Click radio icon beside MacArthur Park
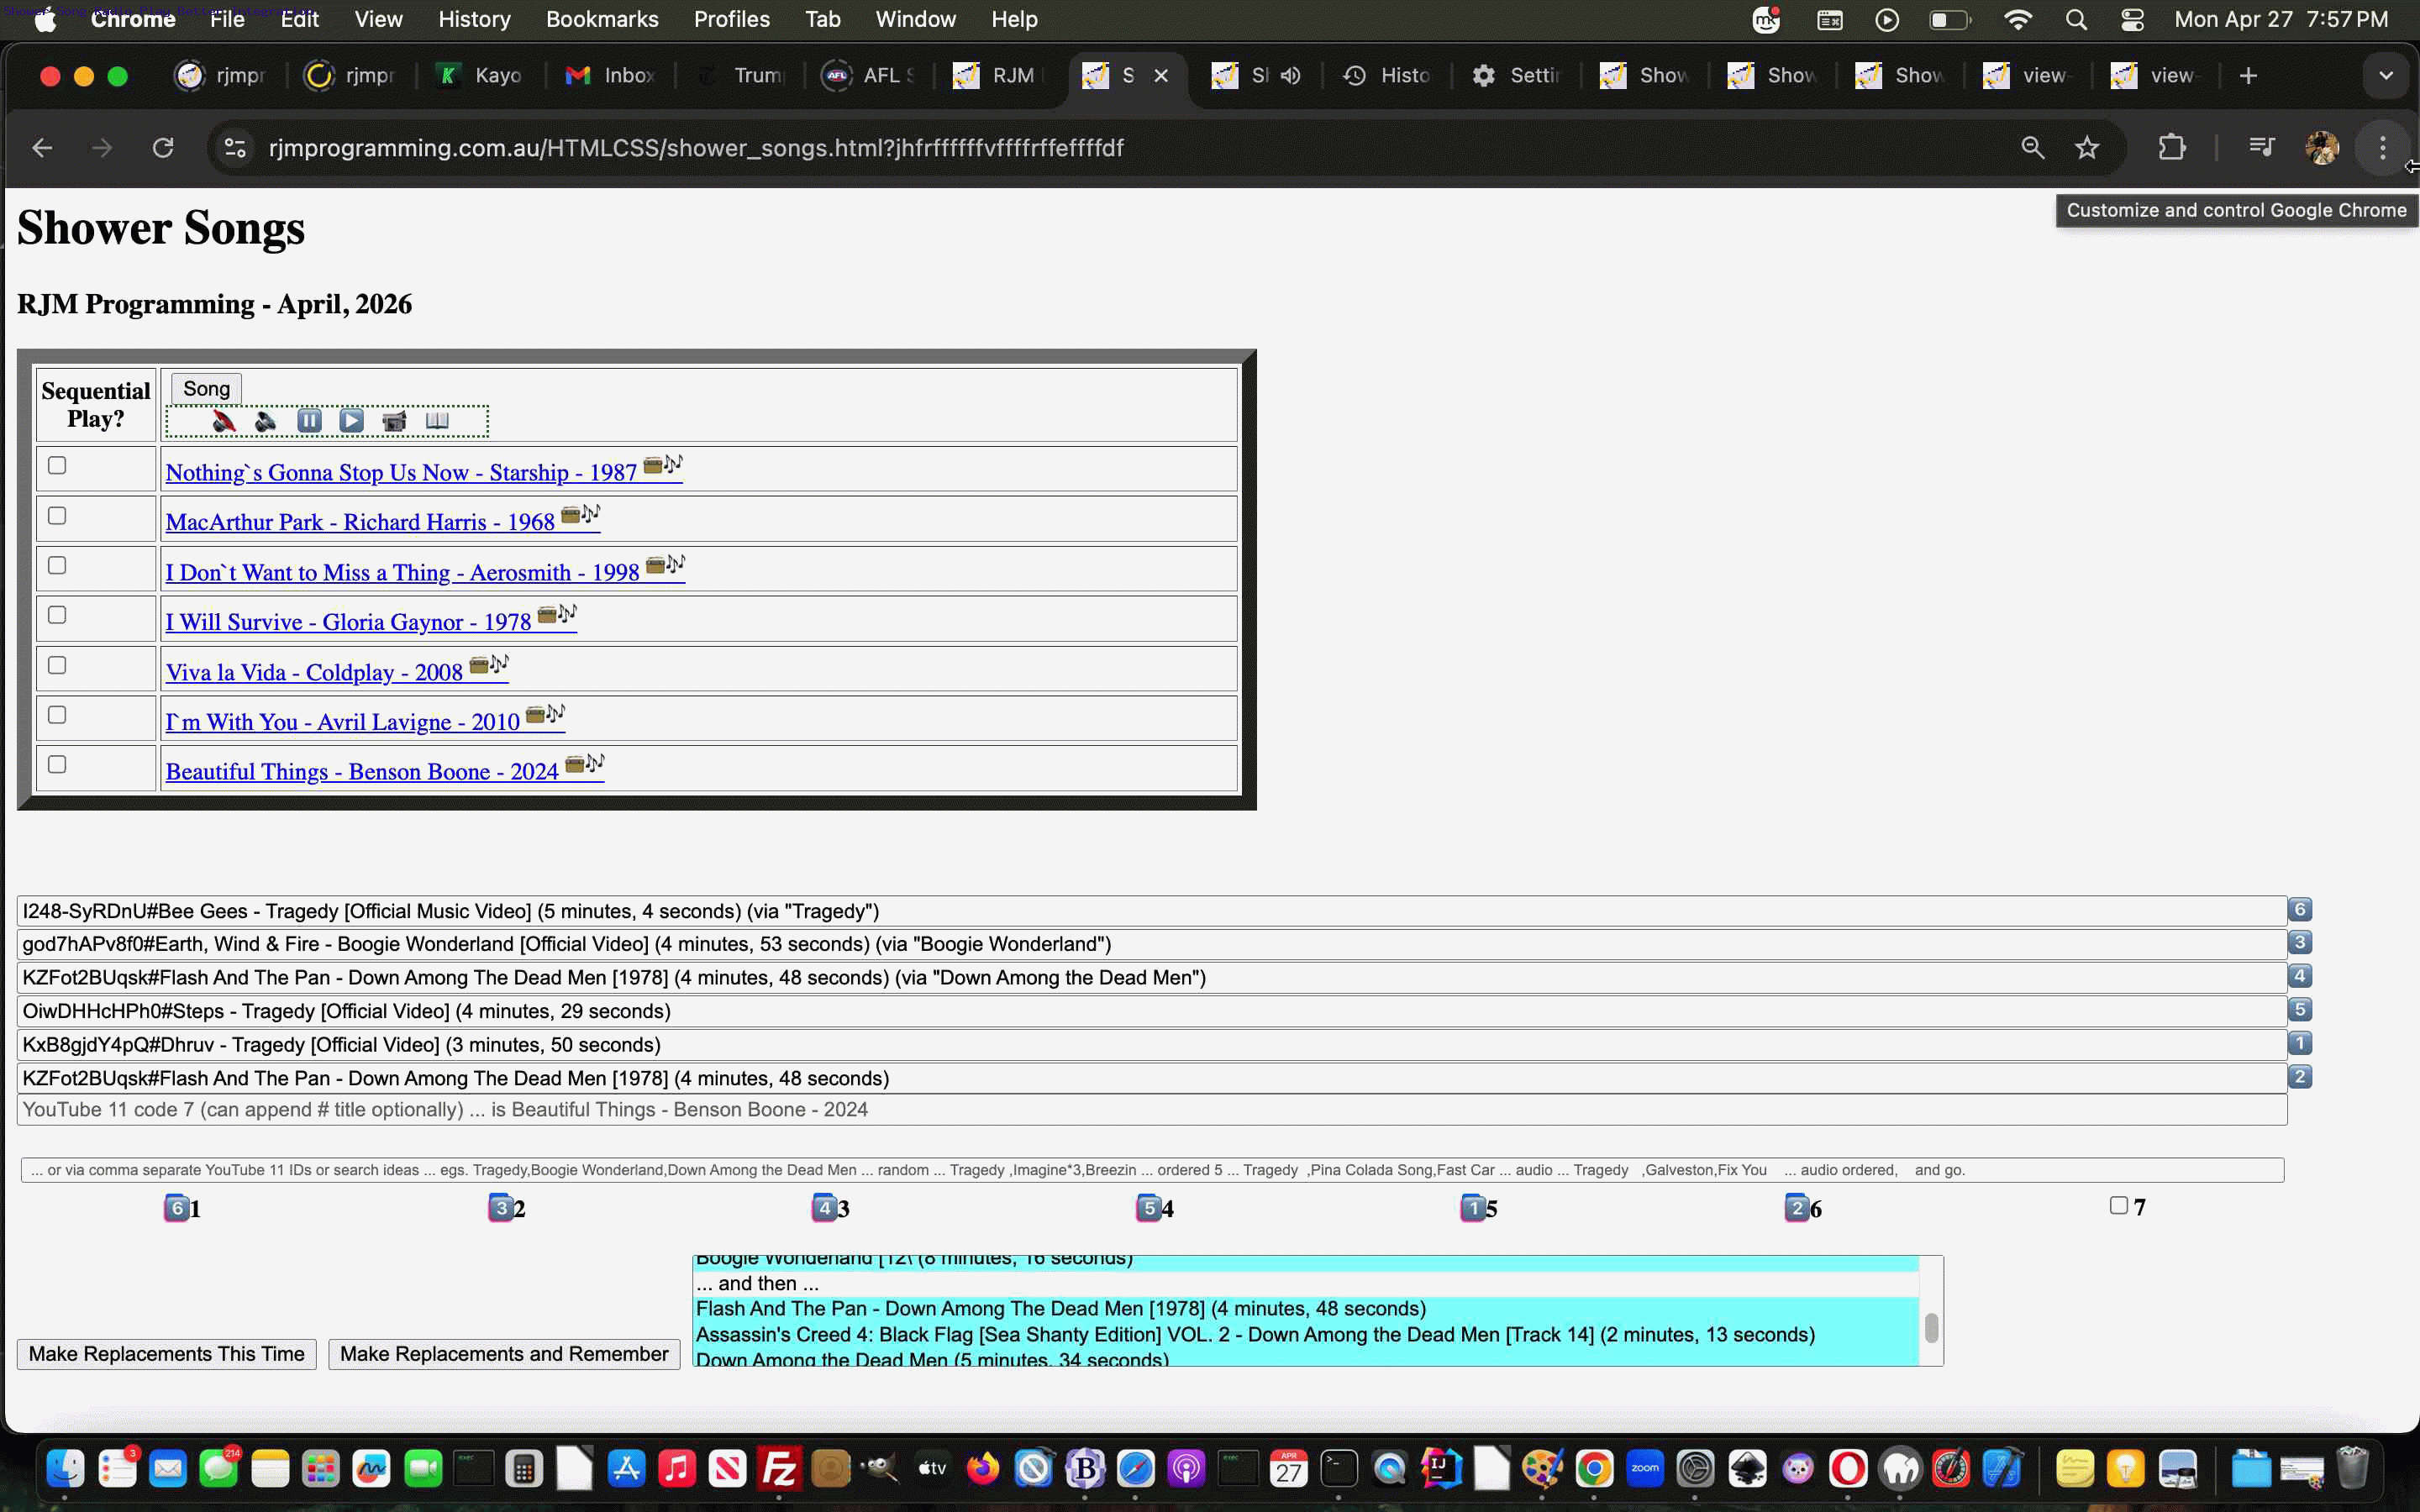This screenshot has width=2420, height=1512. pos(571,516)
